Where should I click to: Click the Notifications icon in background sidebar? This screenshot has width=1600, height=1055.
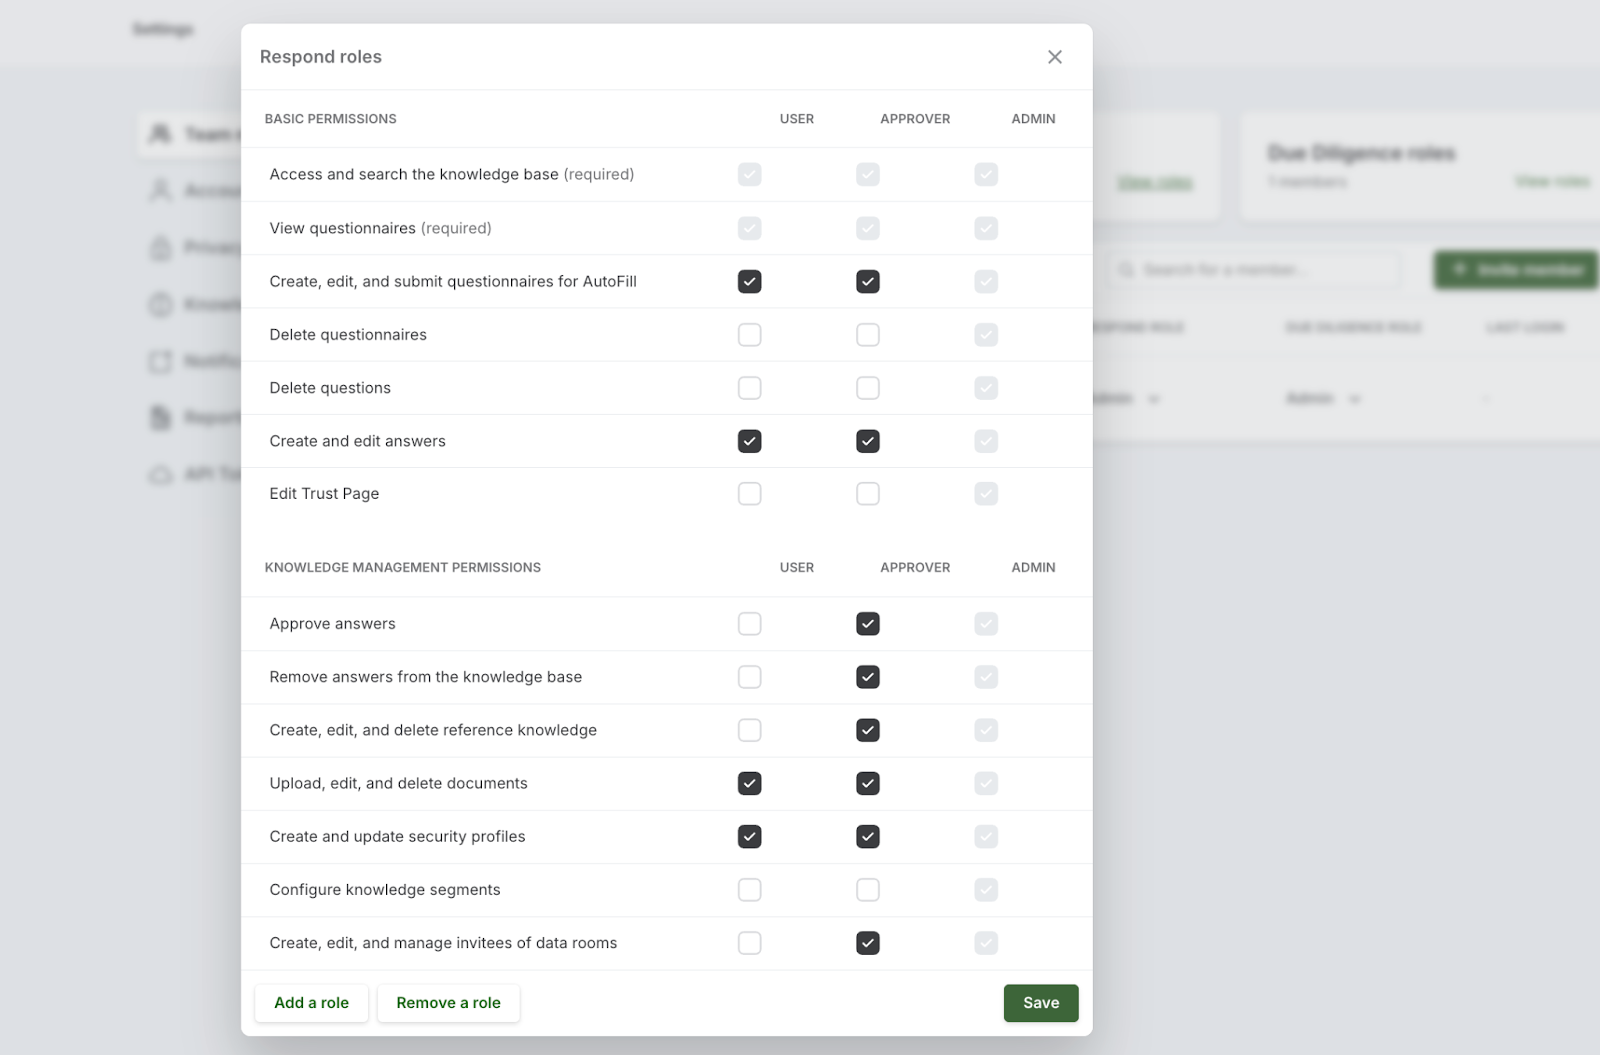160,361
